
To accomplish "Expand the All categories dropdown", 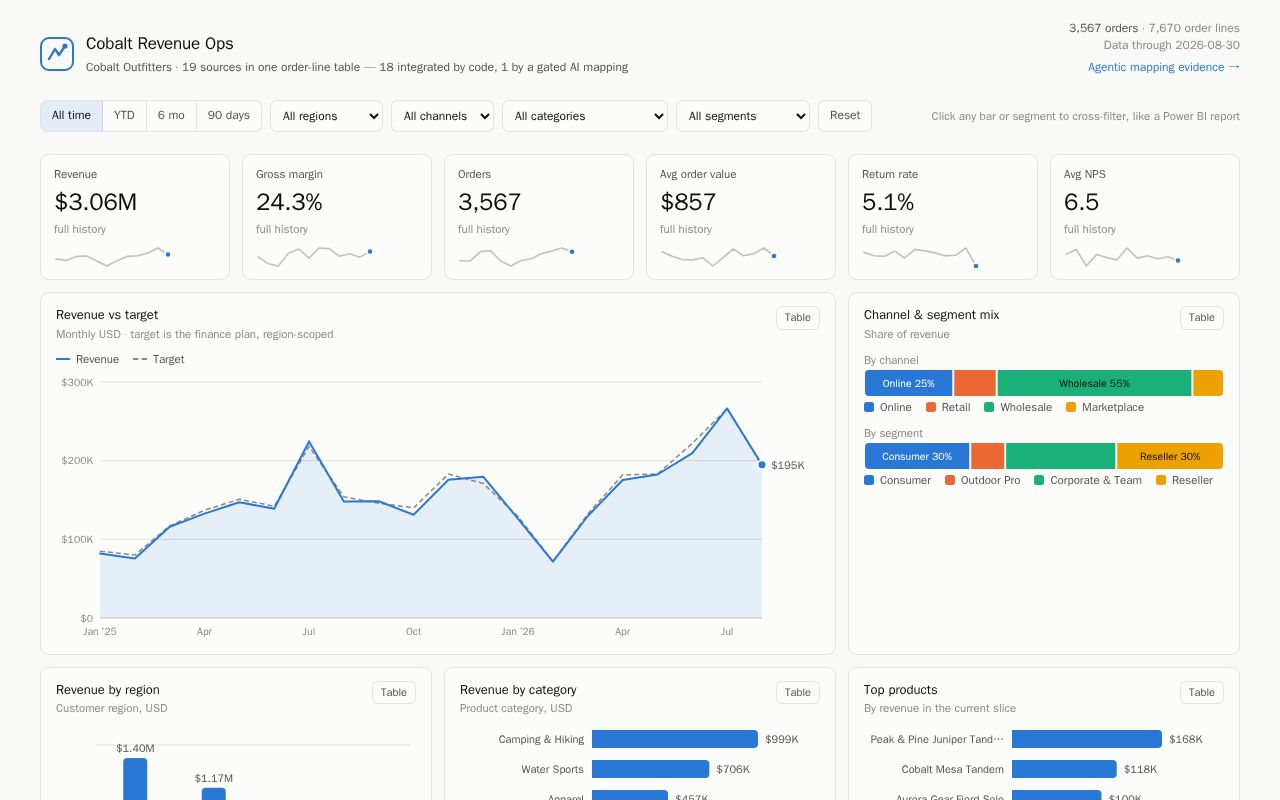I will [x=585, y=116].
